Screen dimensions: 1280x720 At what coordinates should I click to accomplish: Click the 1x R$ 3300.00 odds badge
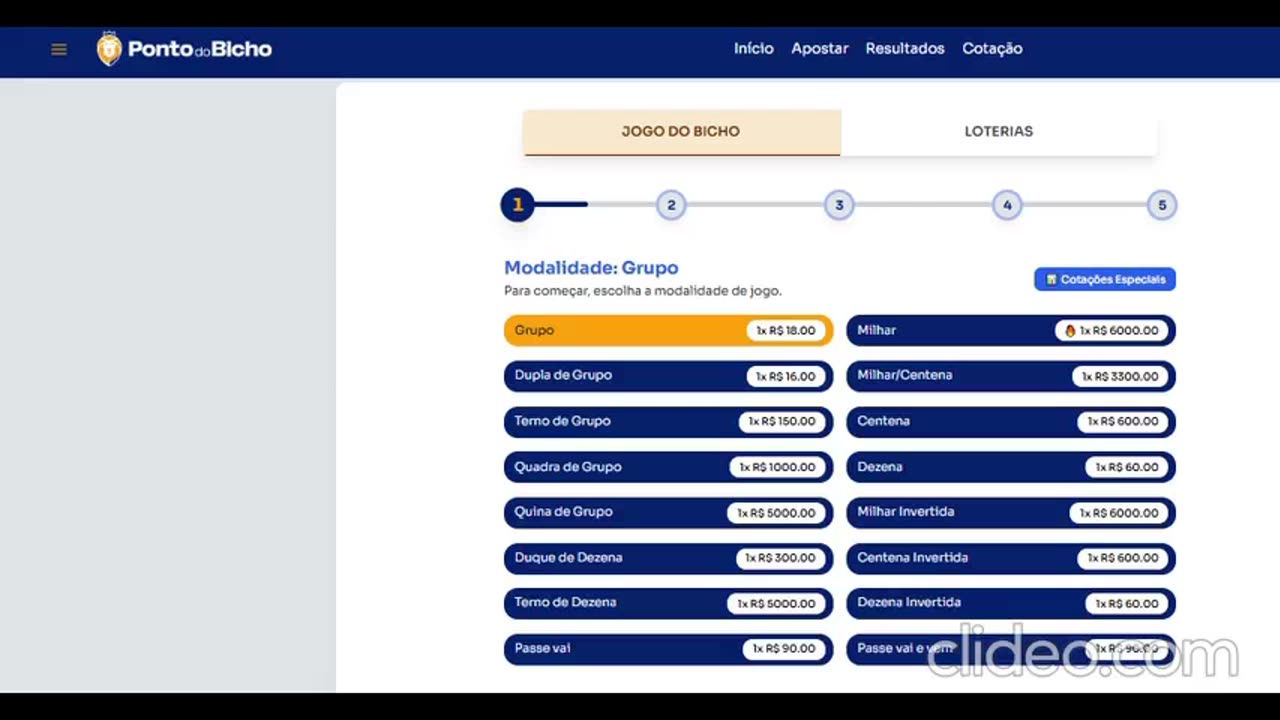[x=1120, y=377]
